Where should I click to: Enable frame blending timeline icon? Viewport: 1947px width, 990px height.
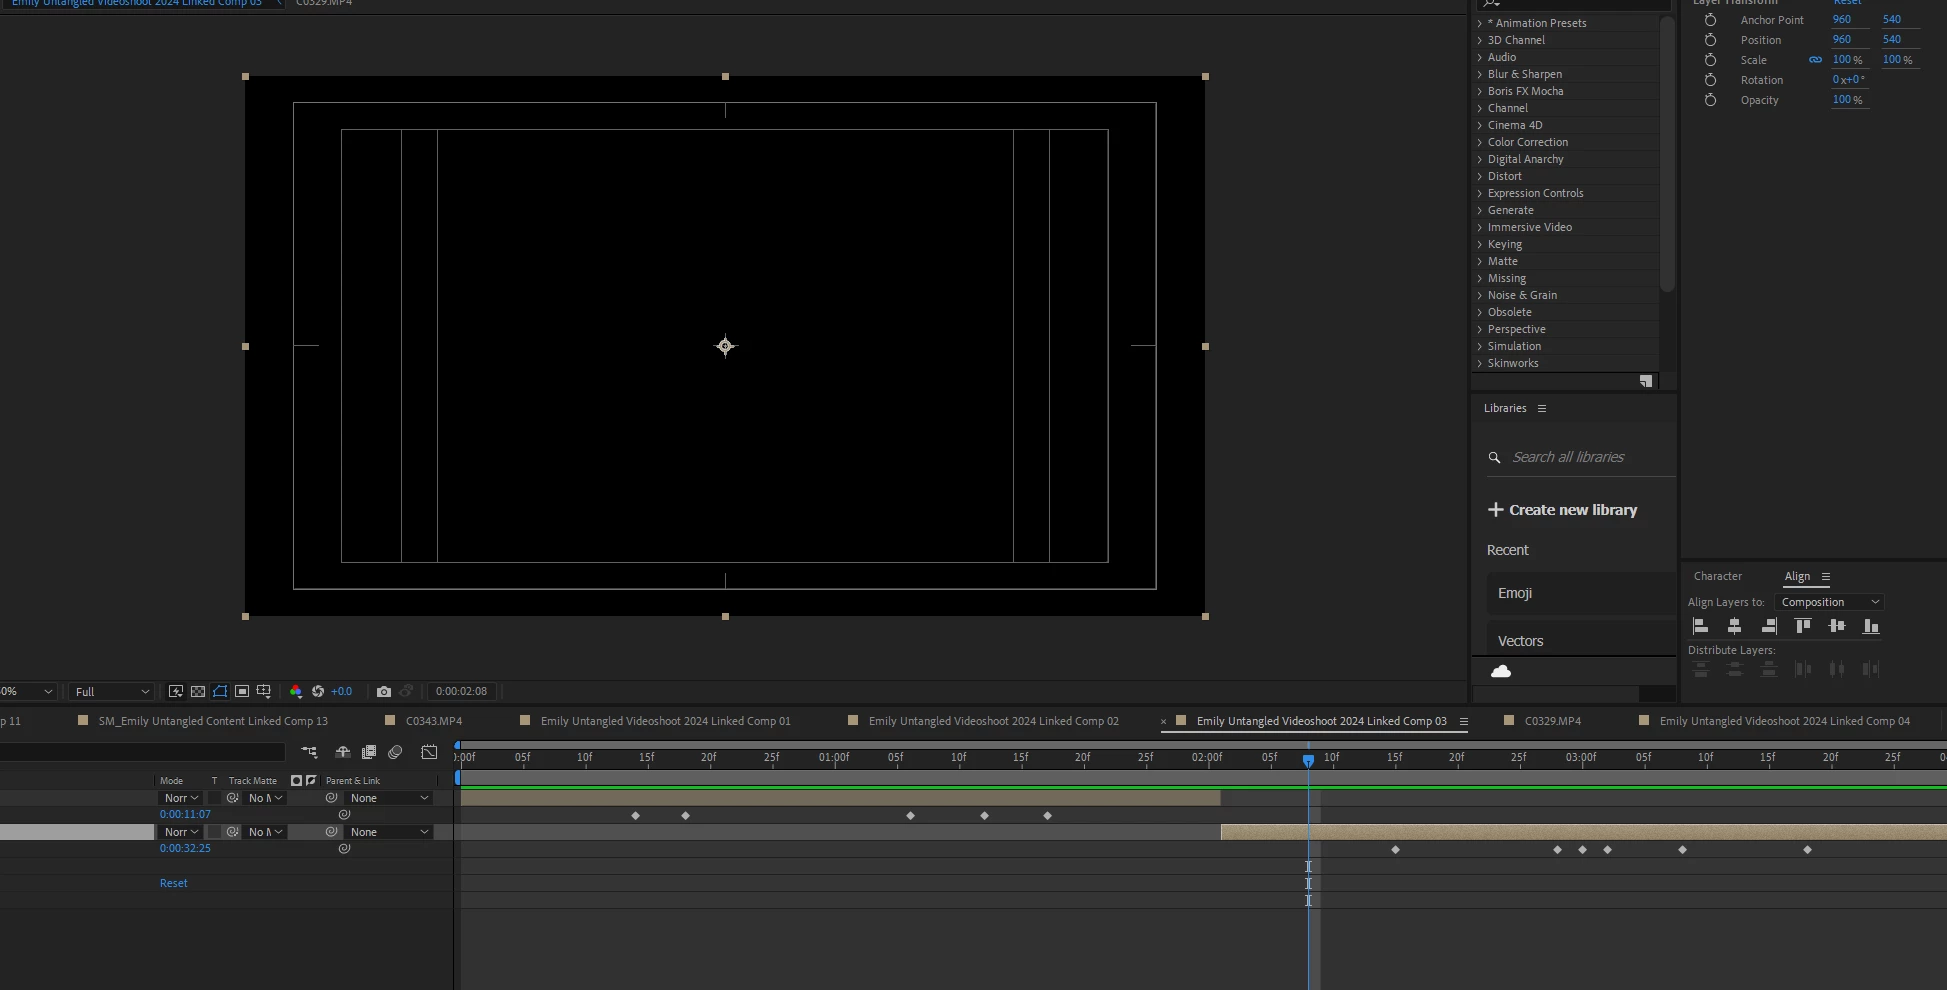point(369,752)
